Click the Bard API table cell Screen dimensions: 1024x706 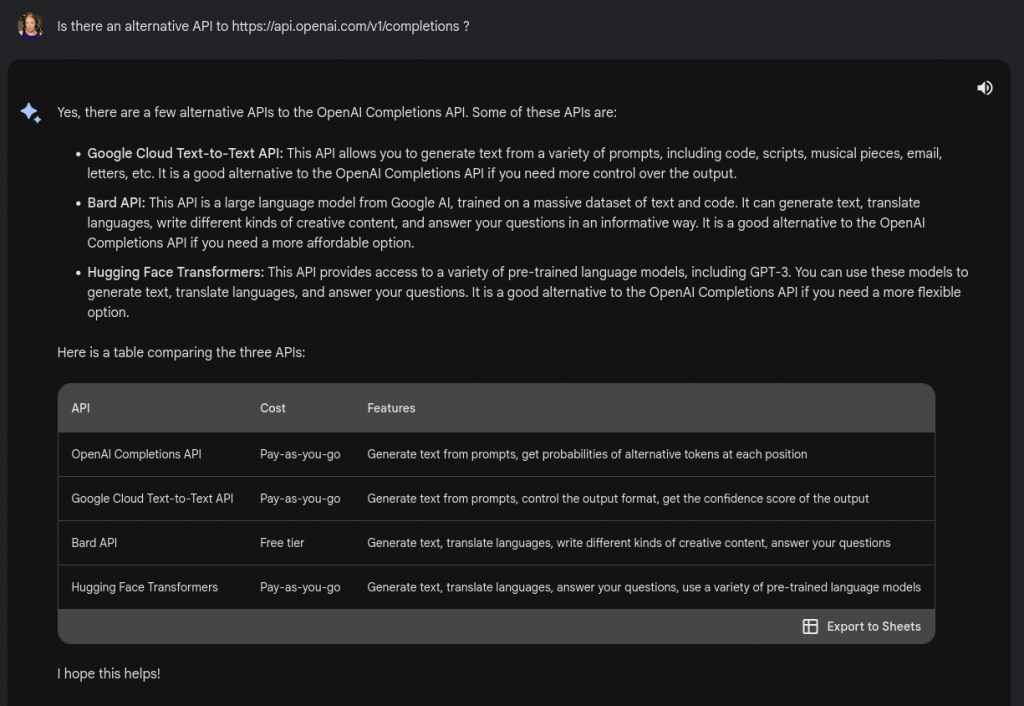(94, 543)
